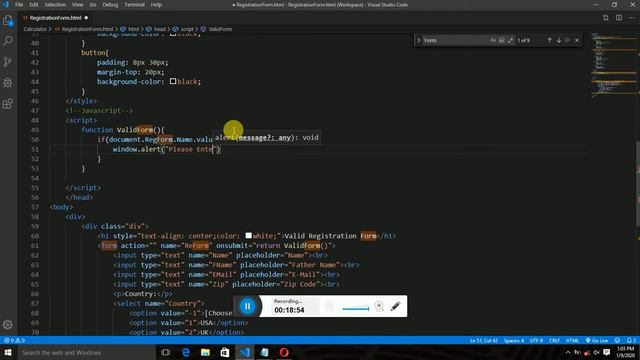
Task: Click 'Go Live' in status bar
Action: [597, 340]
